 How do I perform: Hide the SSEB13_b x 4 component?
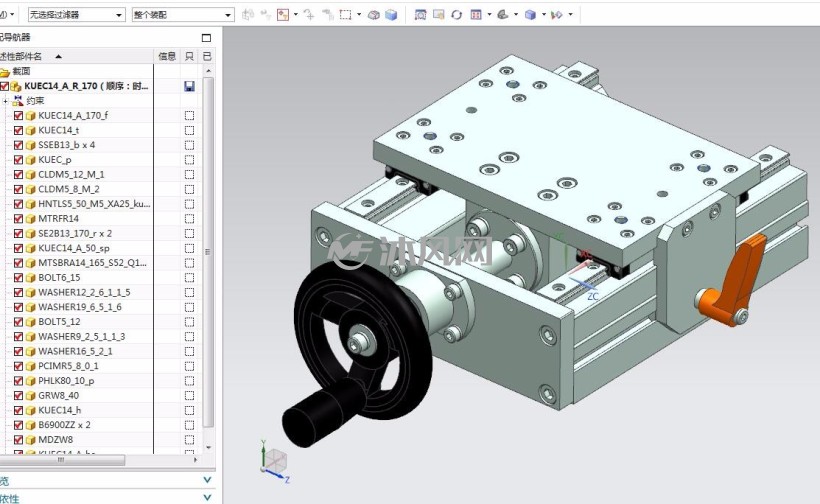[18, 145]
